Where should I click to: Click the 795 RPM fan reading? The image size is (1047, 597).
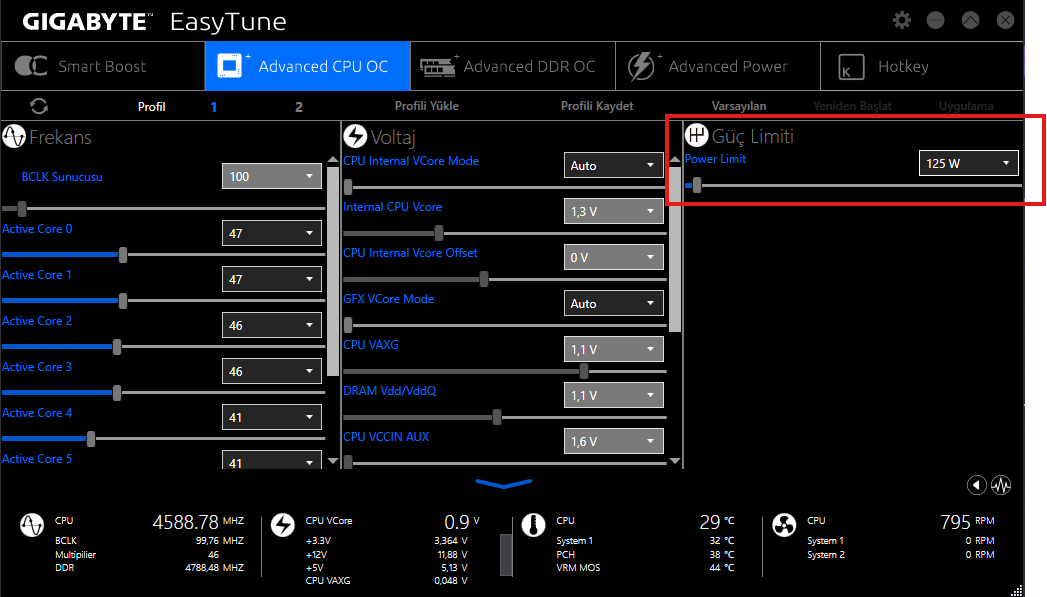(x=967, y=522)
